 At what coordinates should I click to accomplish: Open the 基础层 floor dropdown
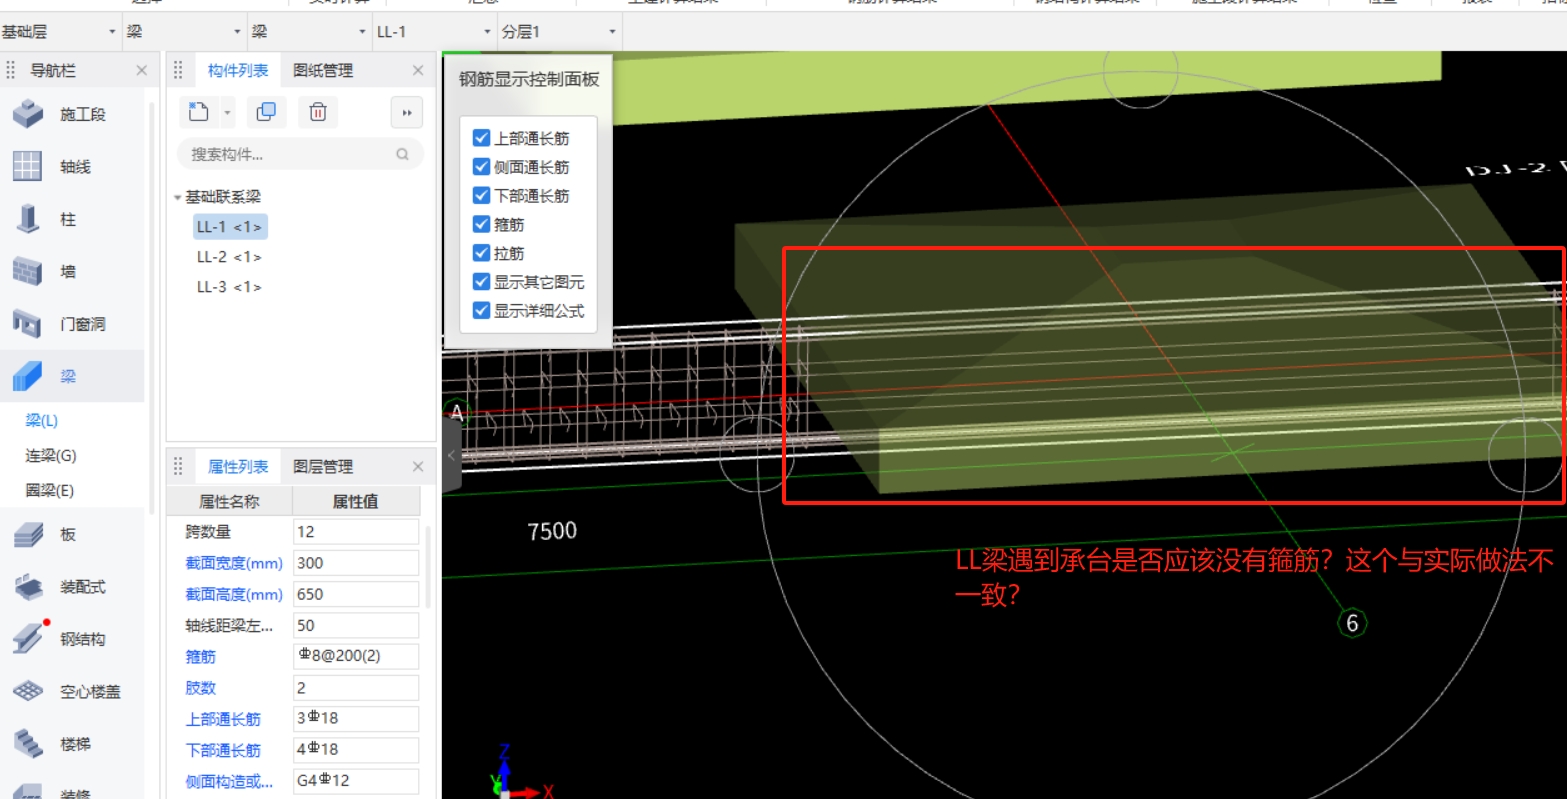pyautogui.click(x=60, y=32)
